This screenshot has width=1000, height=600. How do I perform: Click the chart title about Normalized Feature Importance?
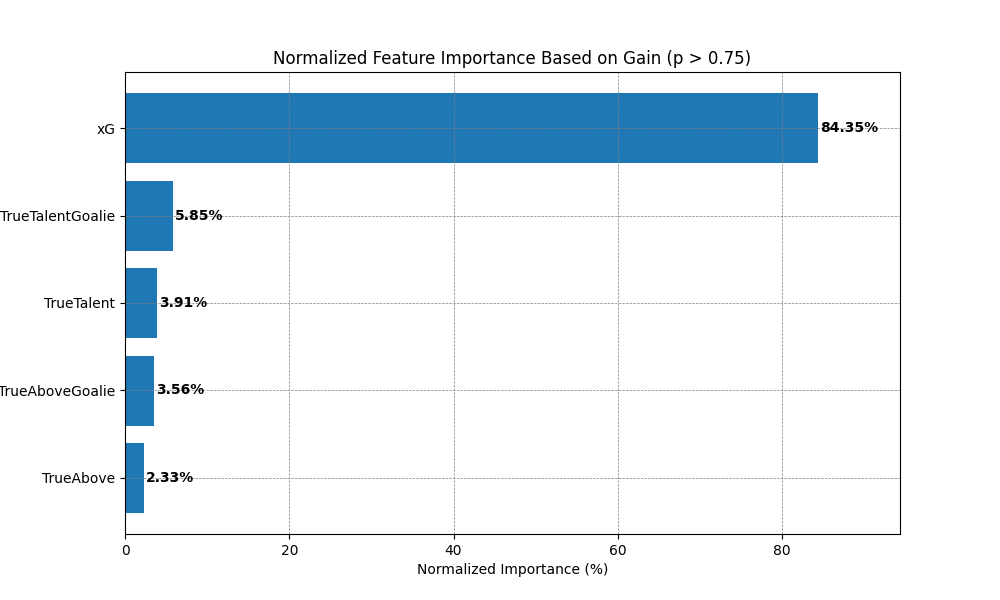point(511,58)
